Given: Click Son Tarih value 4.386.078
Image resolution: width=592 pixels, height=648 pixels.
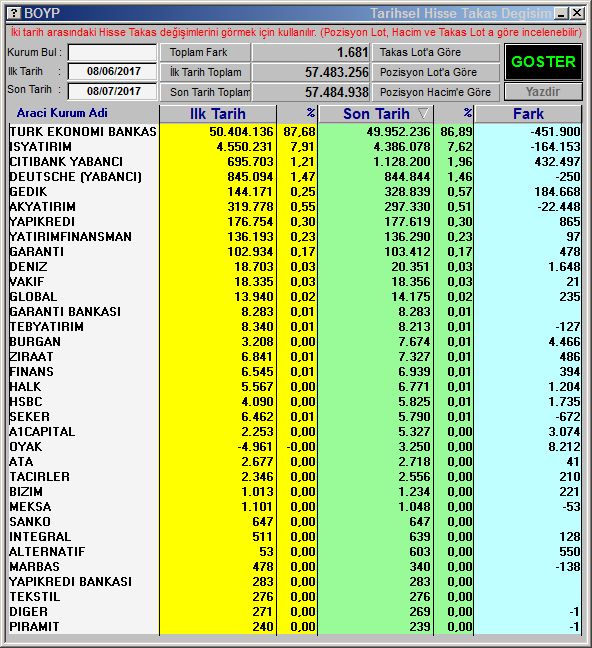Looking at the screenshot, I should 401,147.
